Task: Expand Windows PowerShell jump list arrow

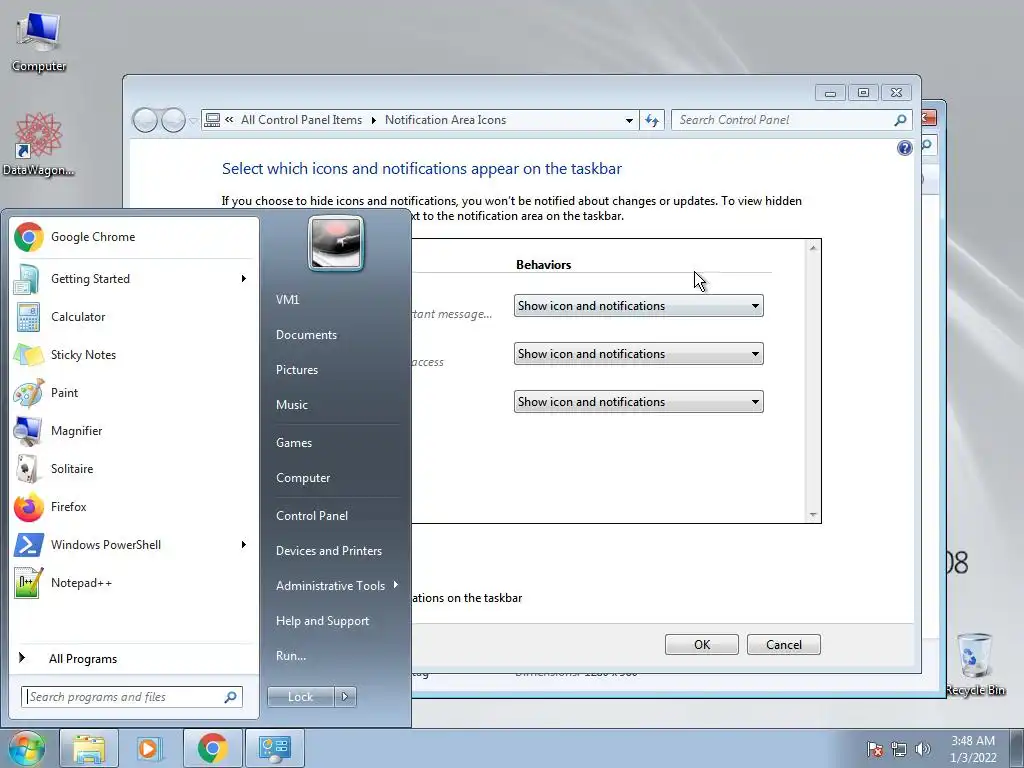Action: (x=244, y=545)
